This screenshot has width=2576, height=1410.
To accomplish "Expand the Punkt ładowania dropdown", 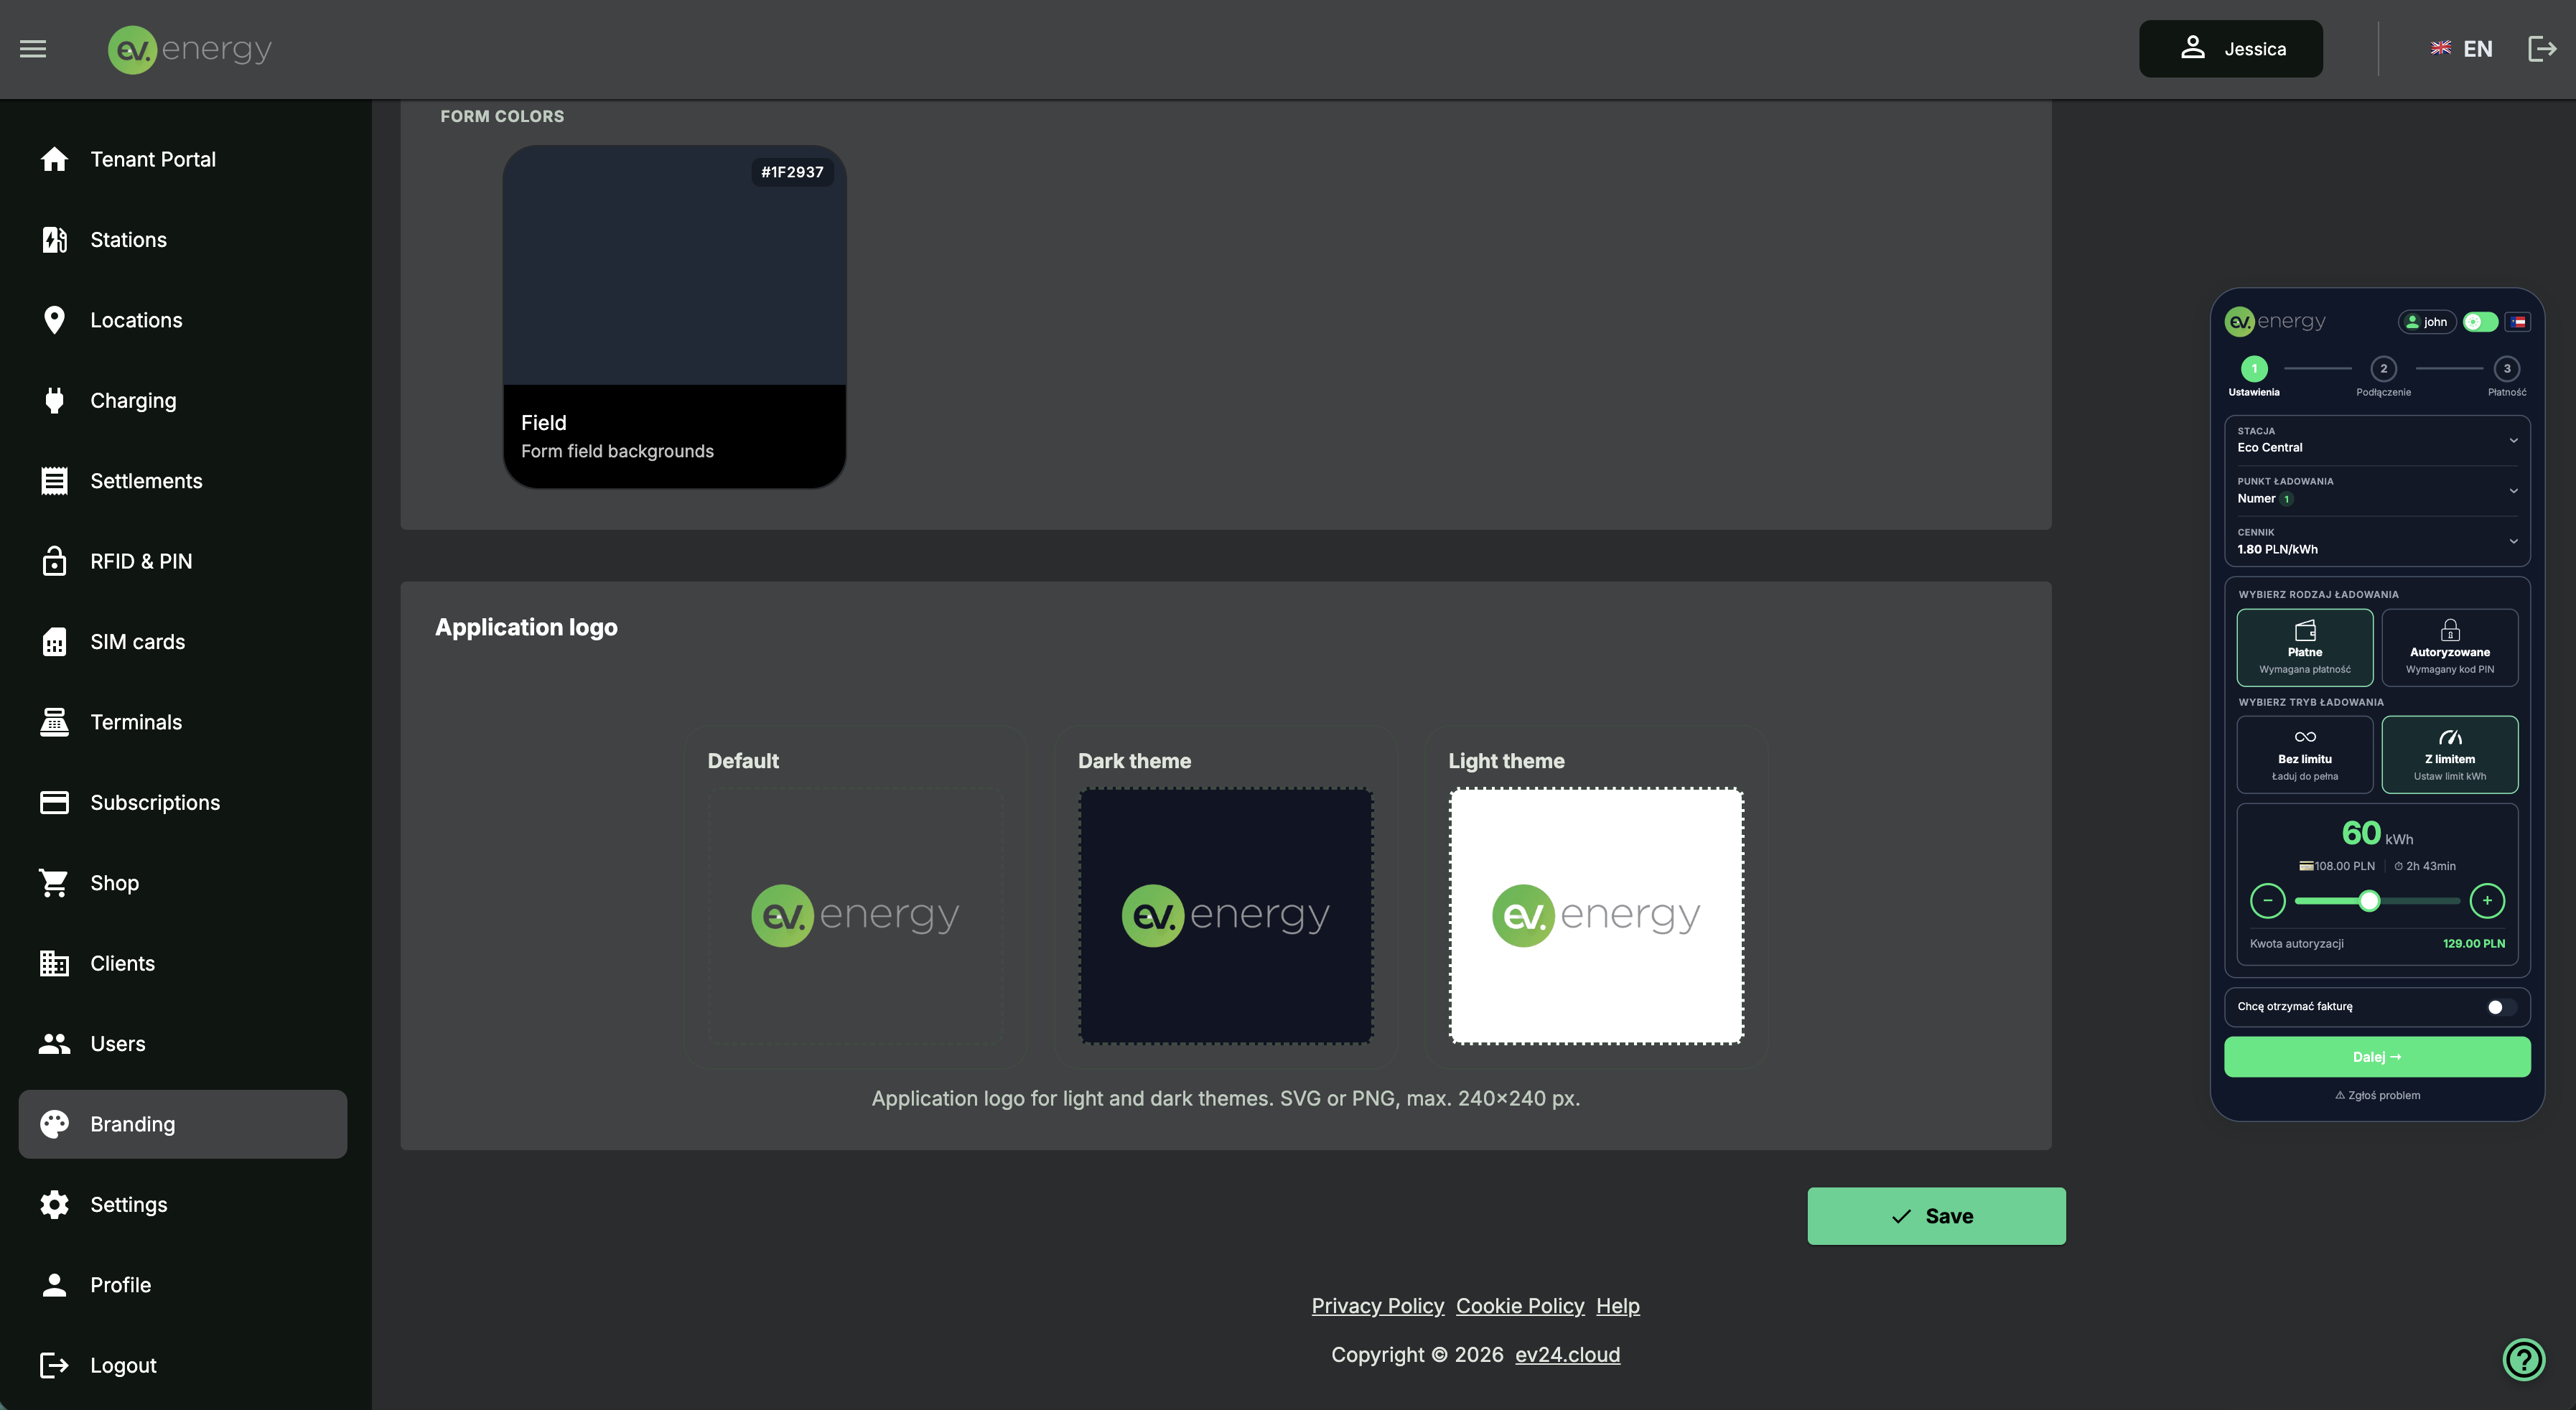I will point(2377,491).
